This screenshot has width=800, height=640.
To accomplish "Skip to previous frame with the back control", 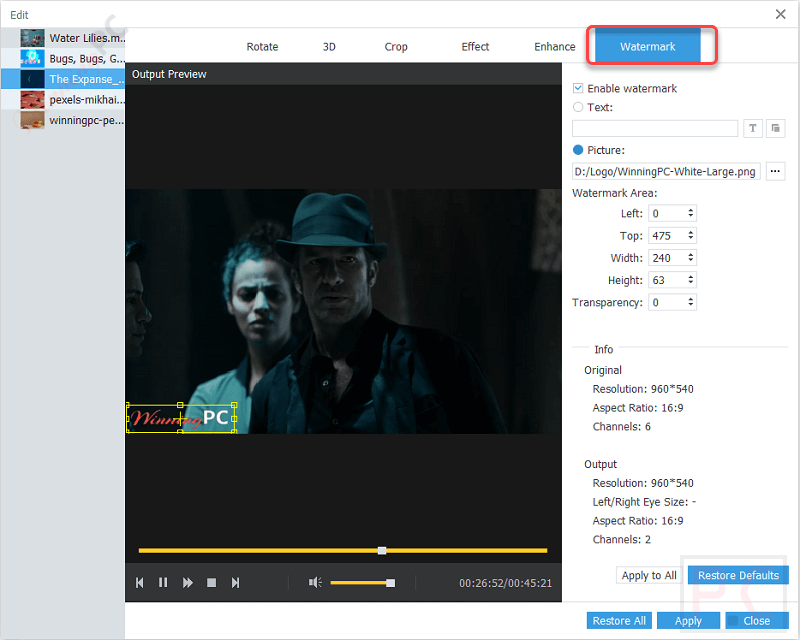I will click(139, 582).
